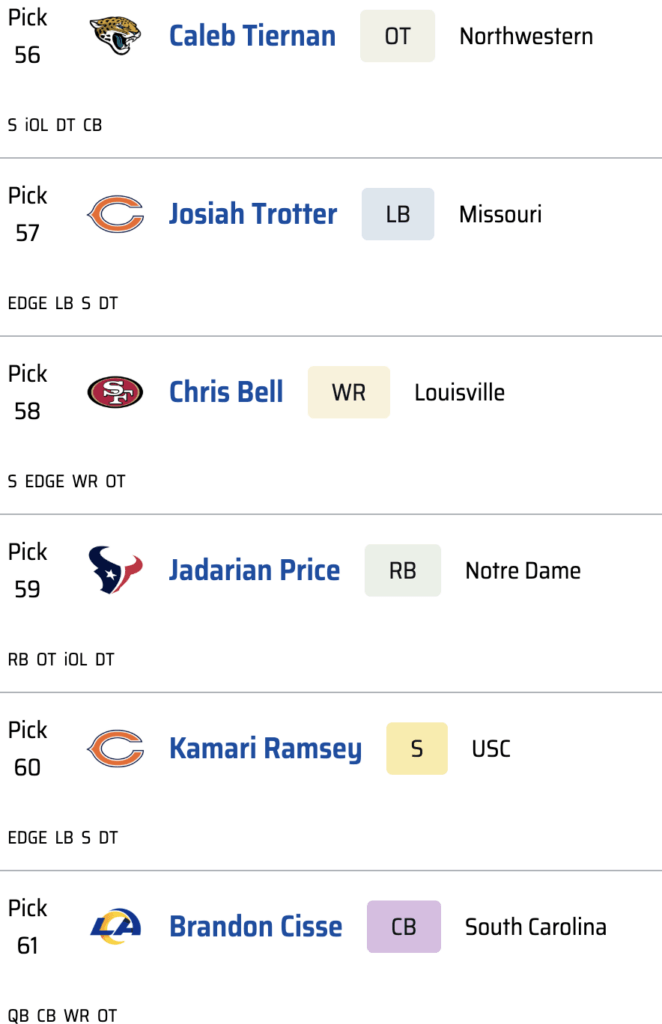Open Caleb Tiernan's player profile
The image size is (662, 1024).
[x=252, y=36]
